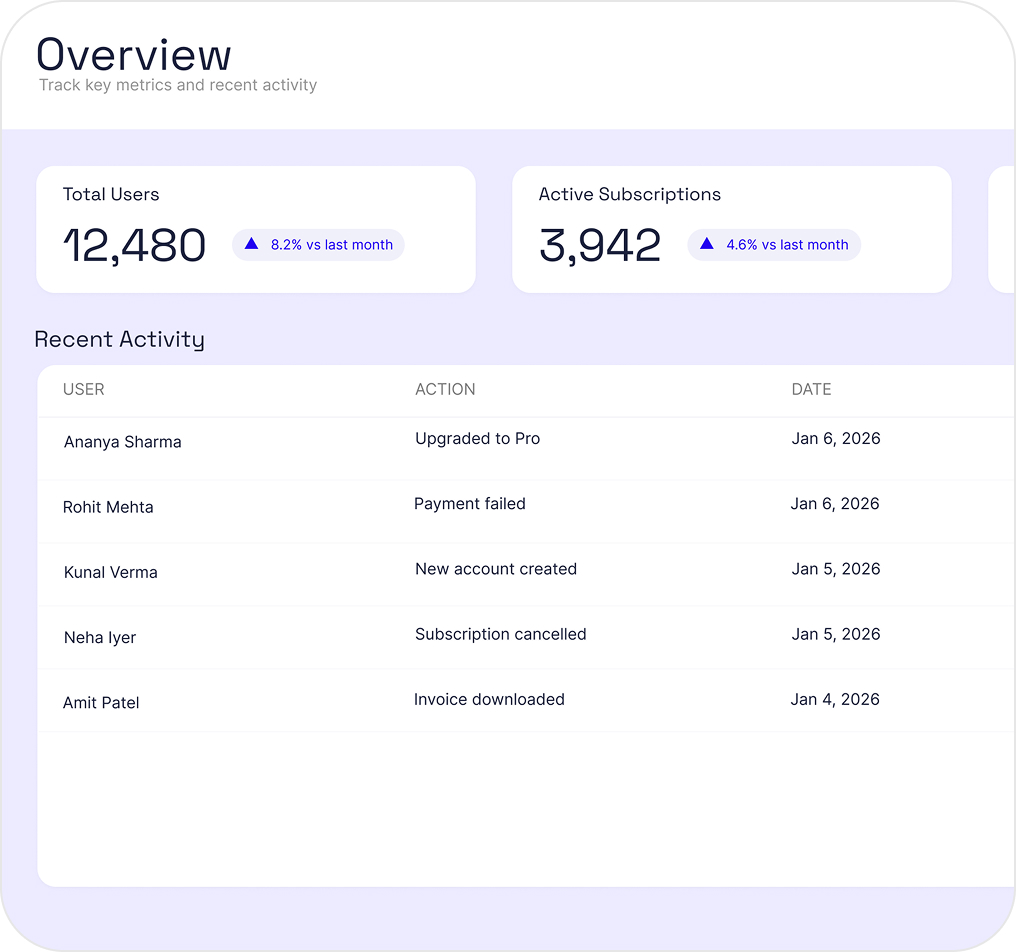Click the 'Payment failed' entry for Rohit Mehta

(470, 504)
